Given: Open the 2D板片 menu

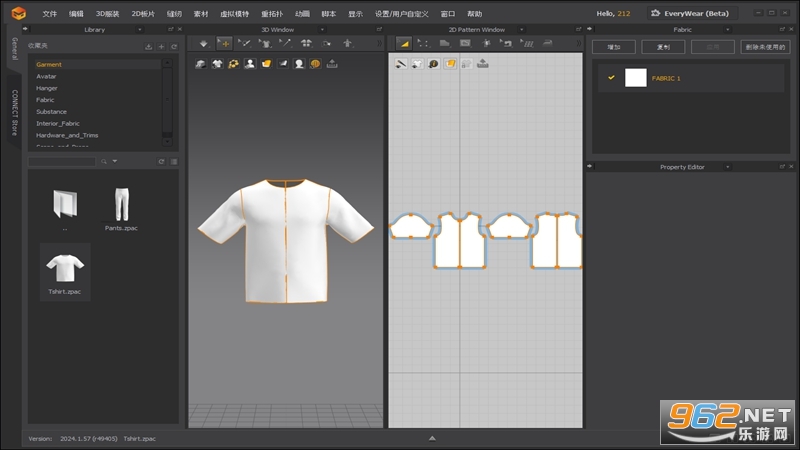Looking at the screenshot, I should (143, 14).
